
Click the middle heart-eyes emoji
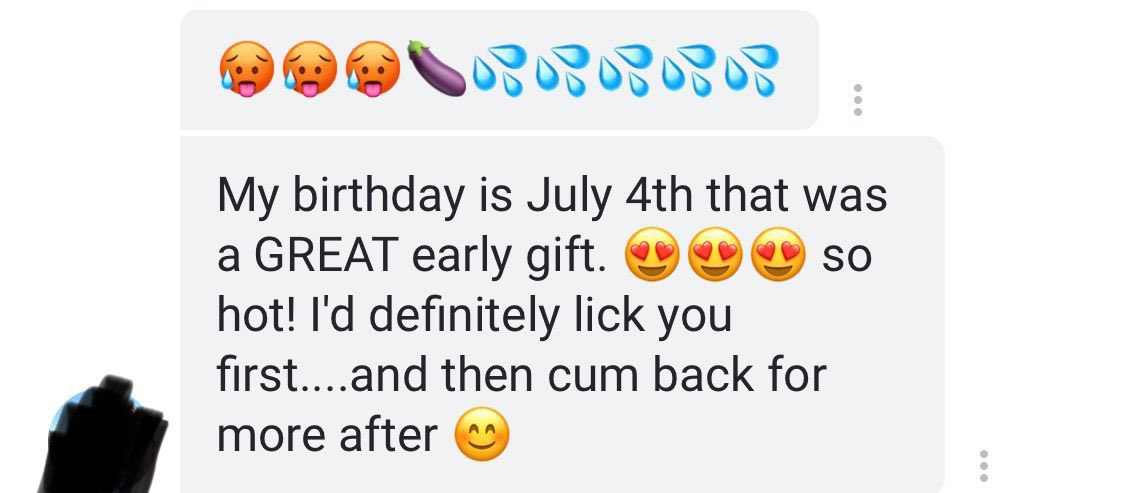pos(715,255)
